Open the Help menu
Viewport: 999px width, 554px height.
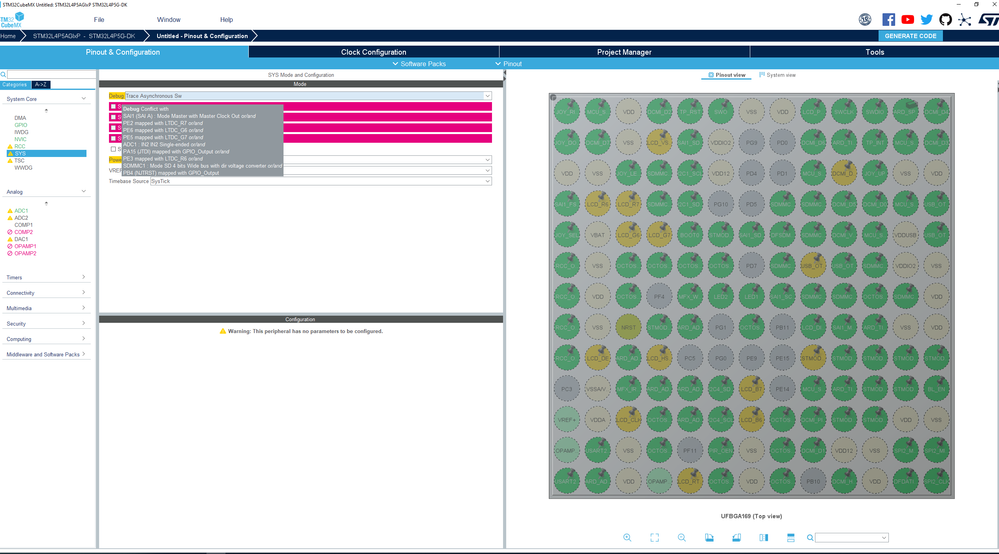226,20
